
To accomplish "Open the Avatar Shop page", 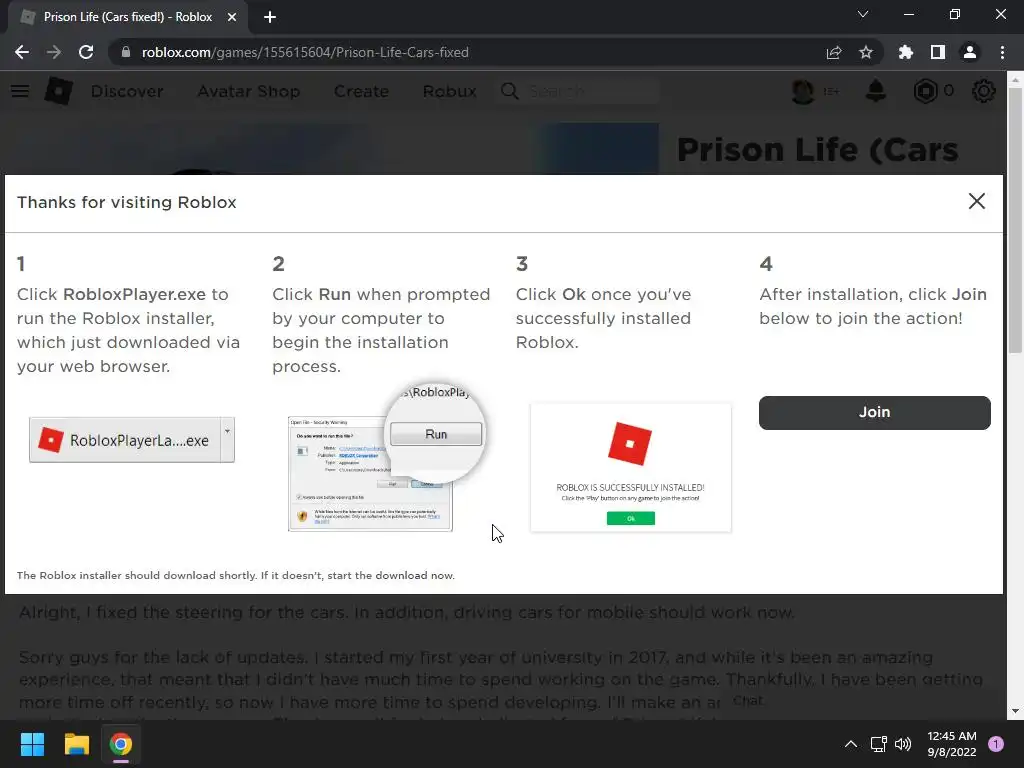I will [x=249, y=91].
